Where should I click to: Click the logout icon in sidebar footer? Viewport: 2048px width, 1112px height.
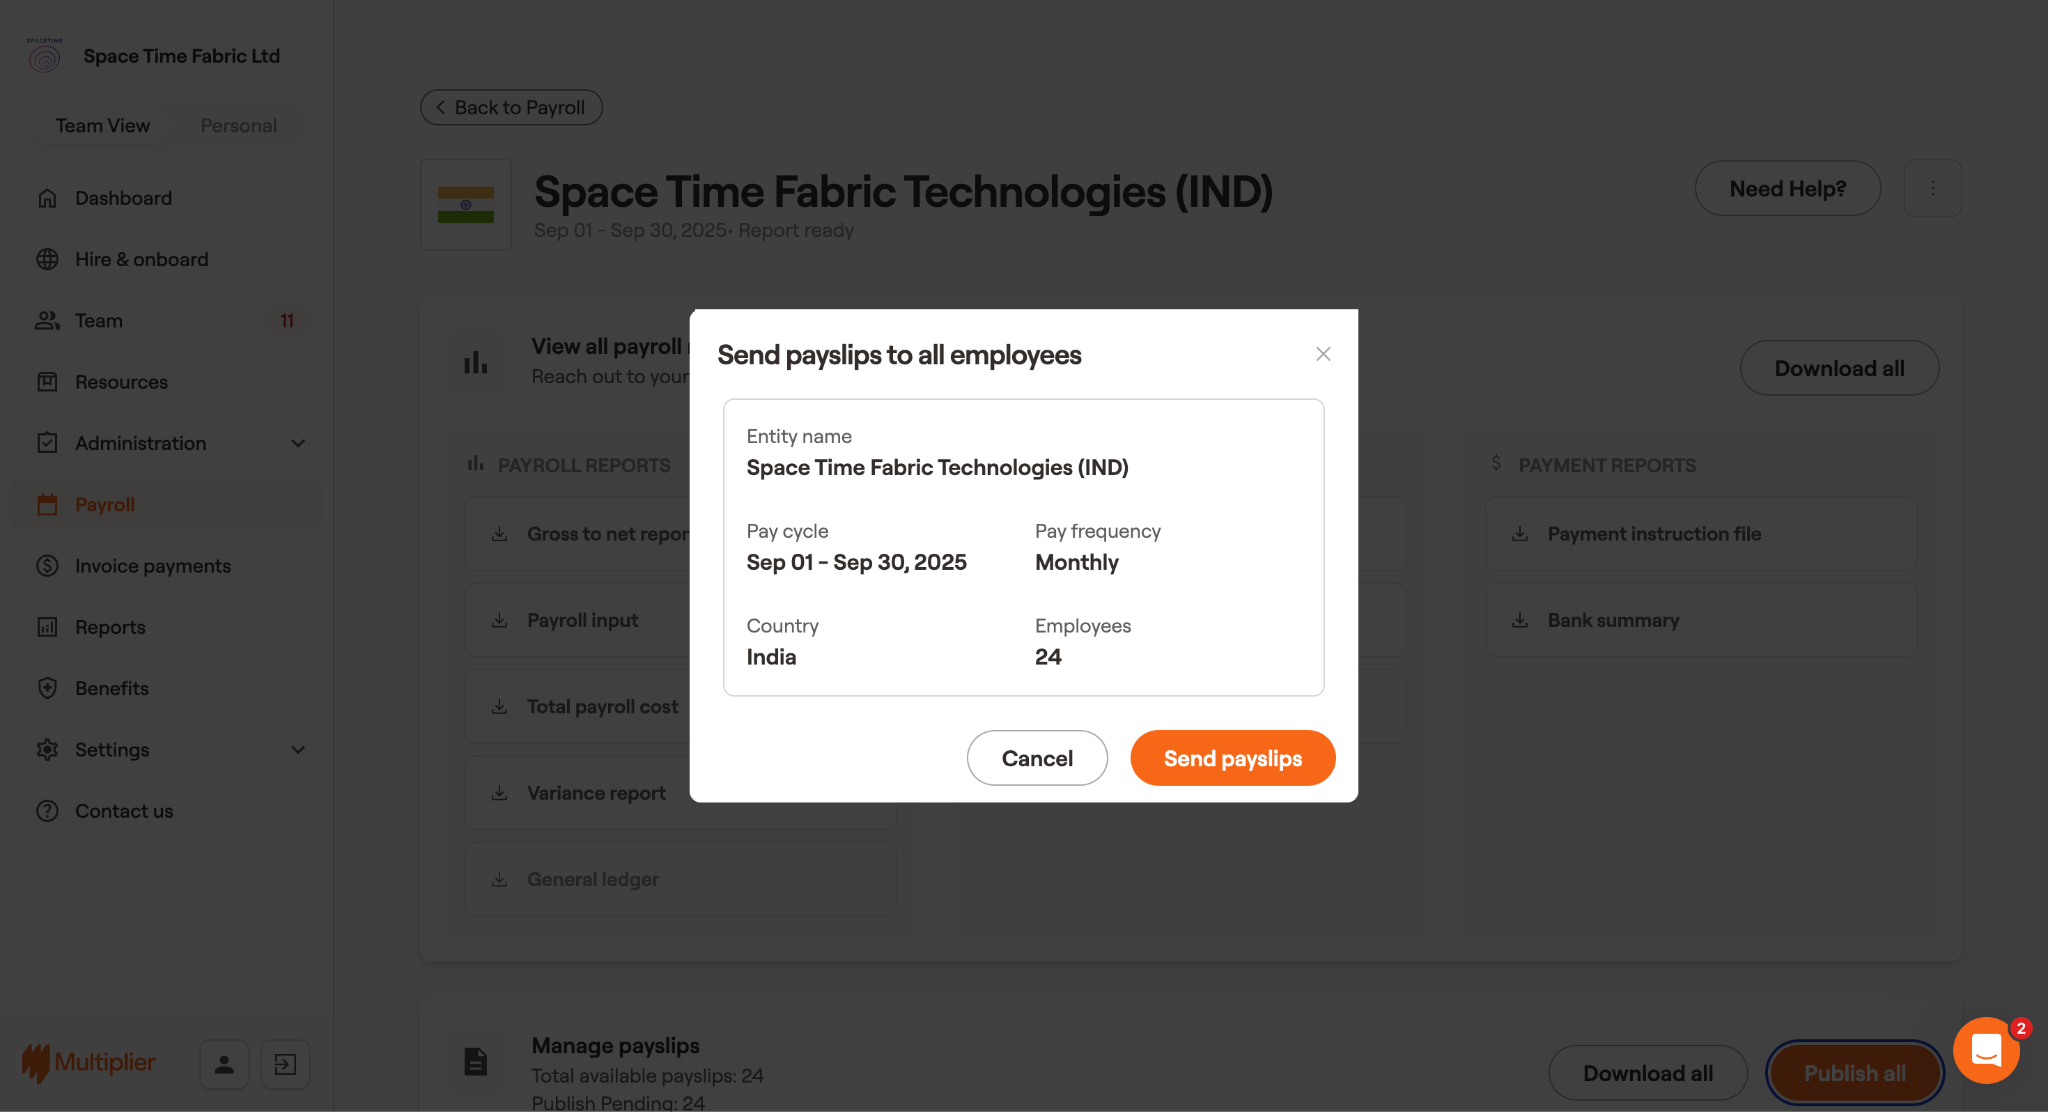(285, 1064)
